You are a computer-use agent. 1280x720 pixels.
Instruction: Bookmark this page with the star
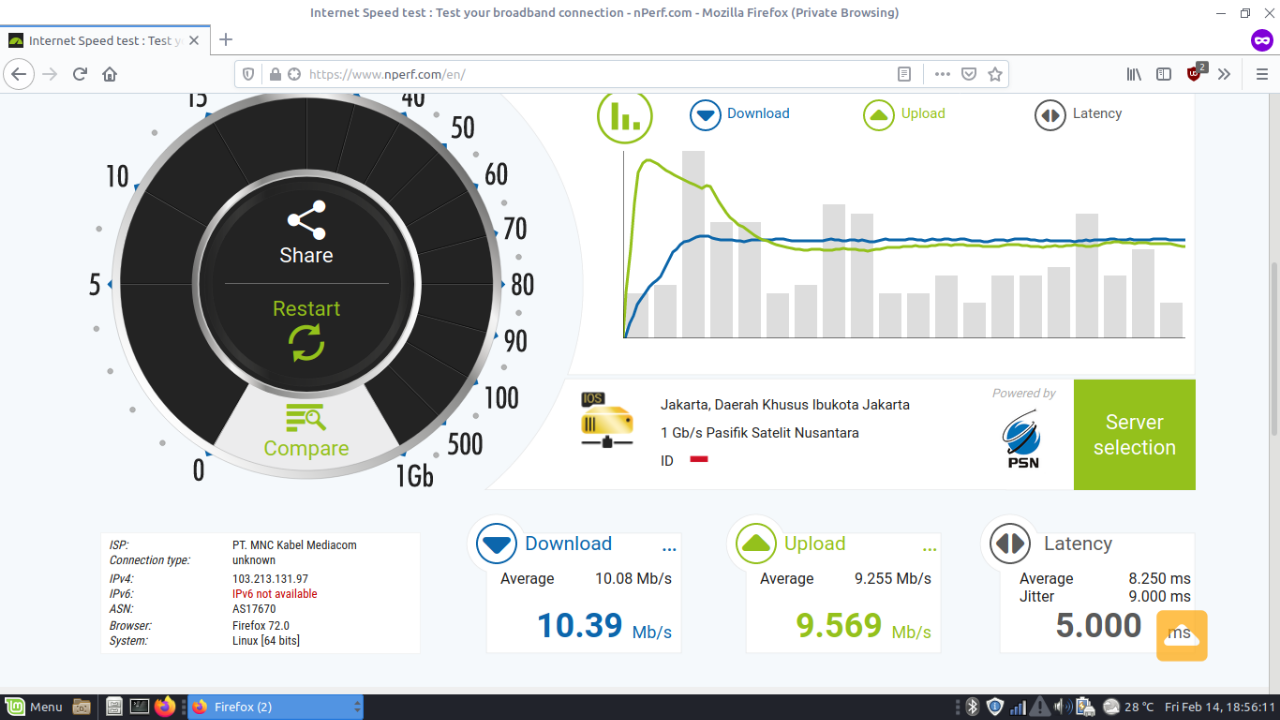tap(995, 74)
